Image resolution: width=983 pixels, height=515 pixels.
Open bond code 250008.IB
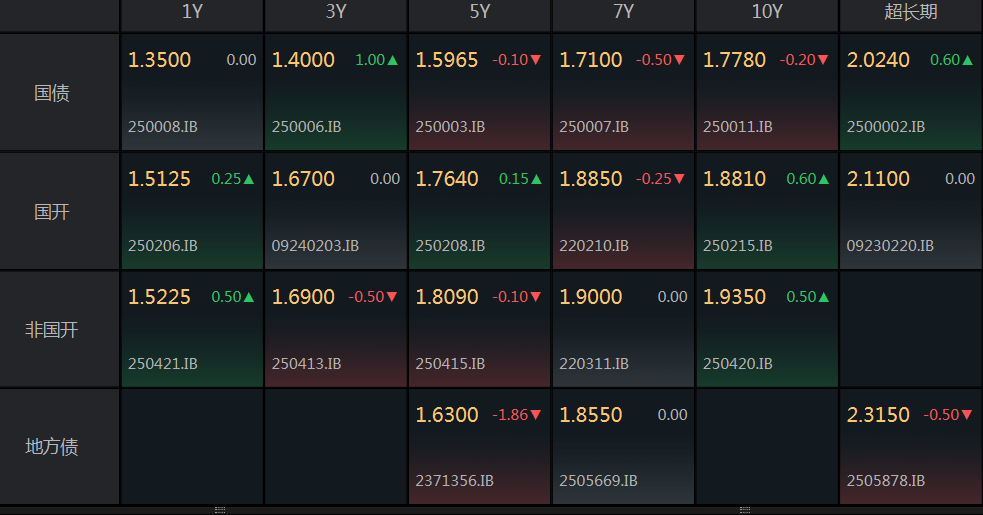click(162, 127)
